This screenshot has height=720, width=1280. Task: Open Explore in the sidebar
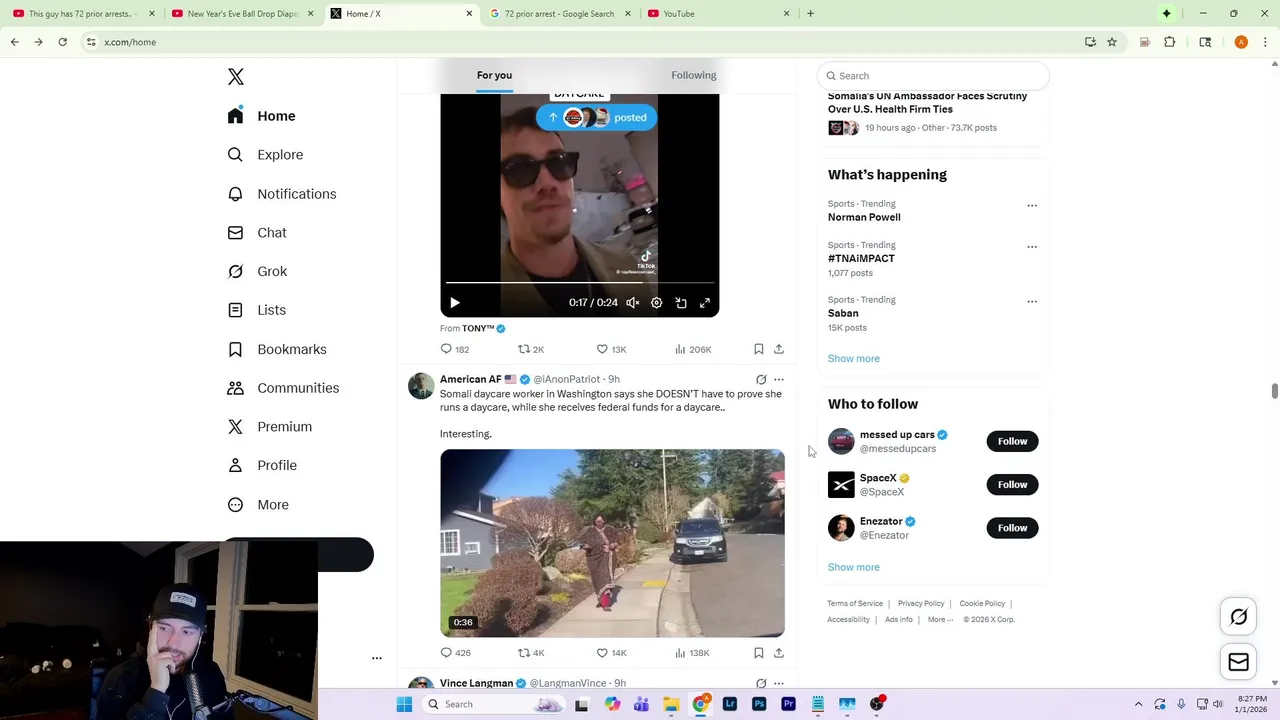[x=265, y=155]
